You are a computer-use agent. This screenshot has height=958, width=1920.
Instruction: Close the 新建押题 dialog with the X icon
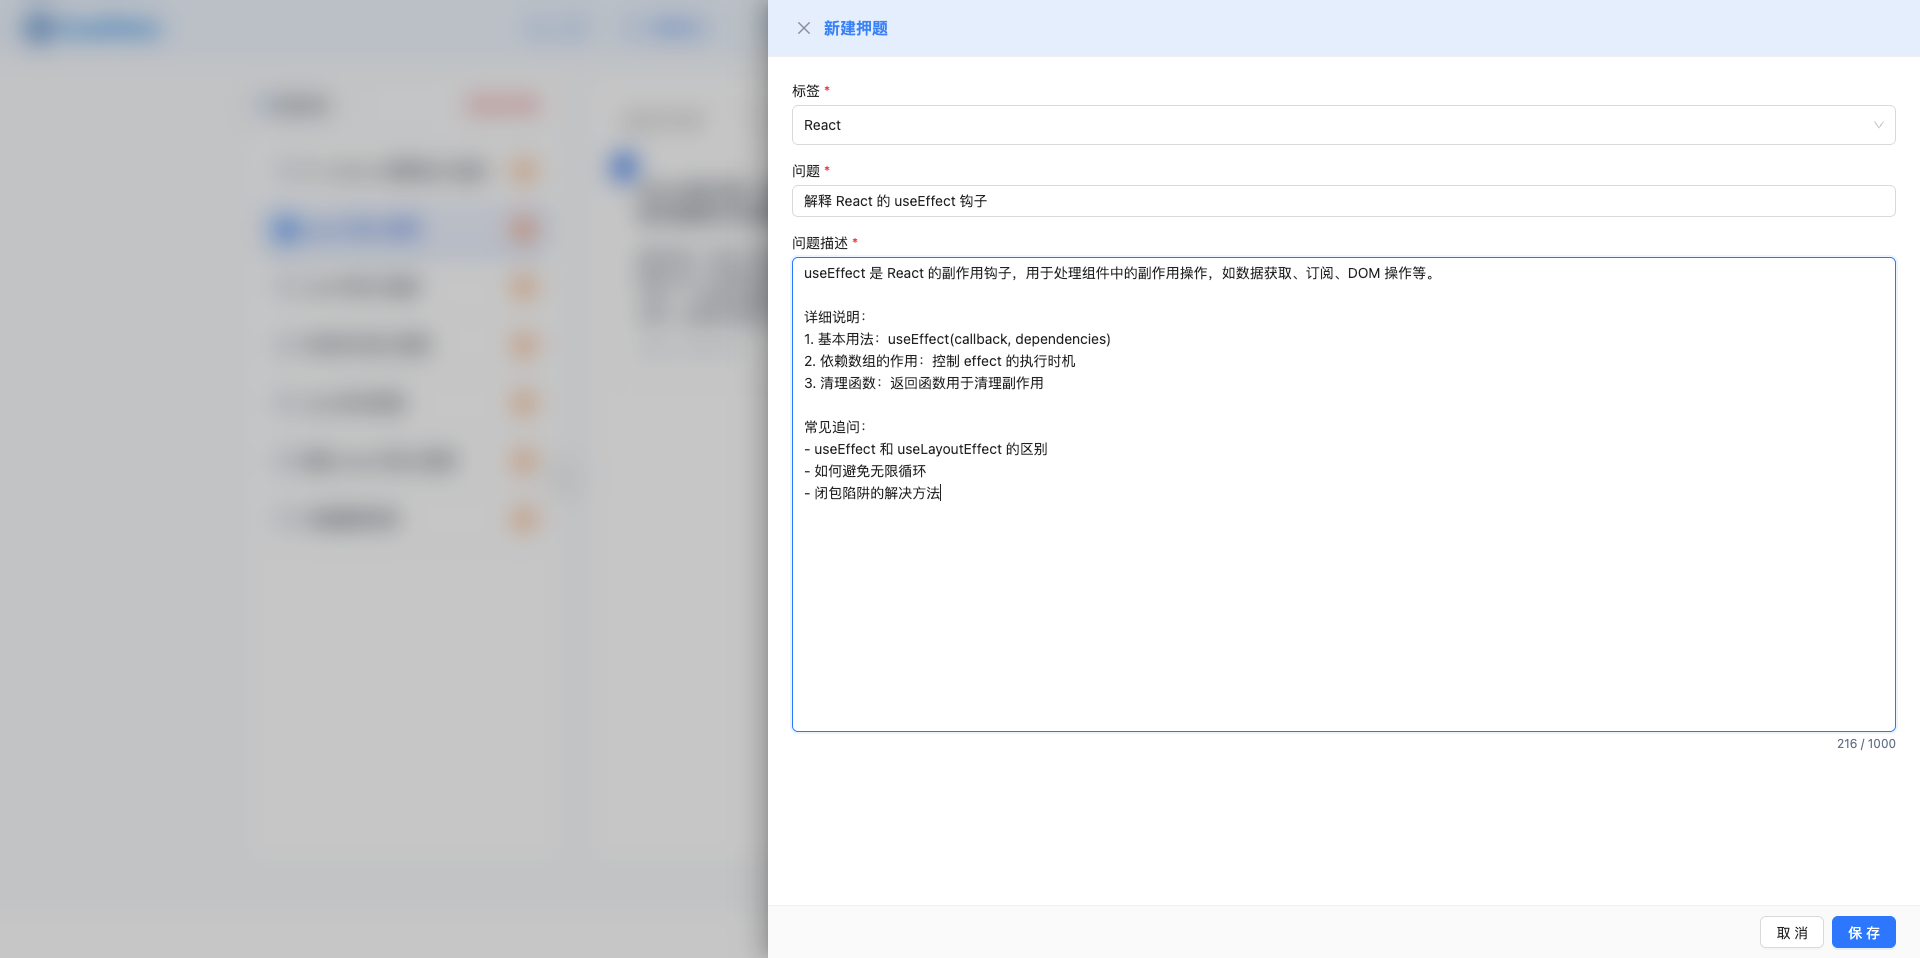(804, 28)
